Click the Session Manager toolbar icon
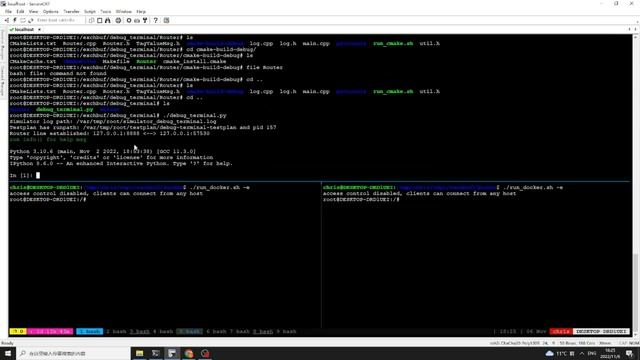This screenshot has width=640, height=360. click(7, 20)
